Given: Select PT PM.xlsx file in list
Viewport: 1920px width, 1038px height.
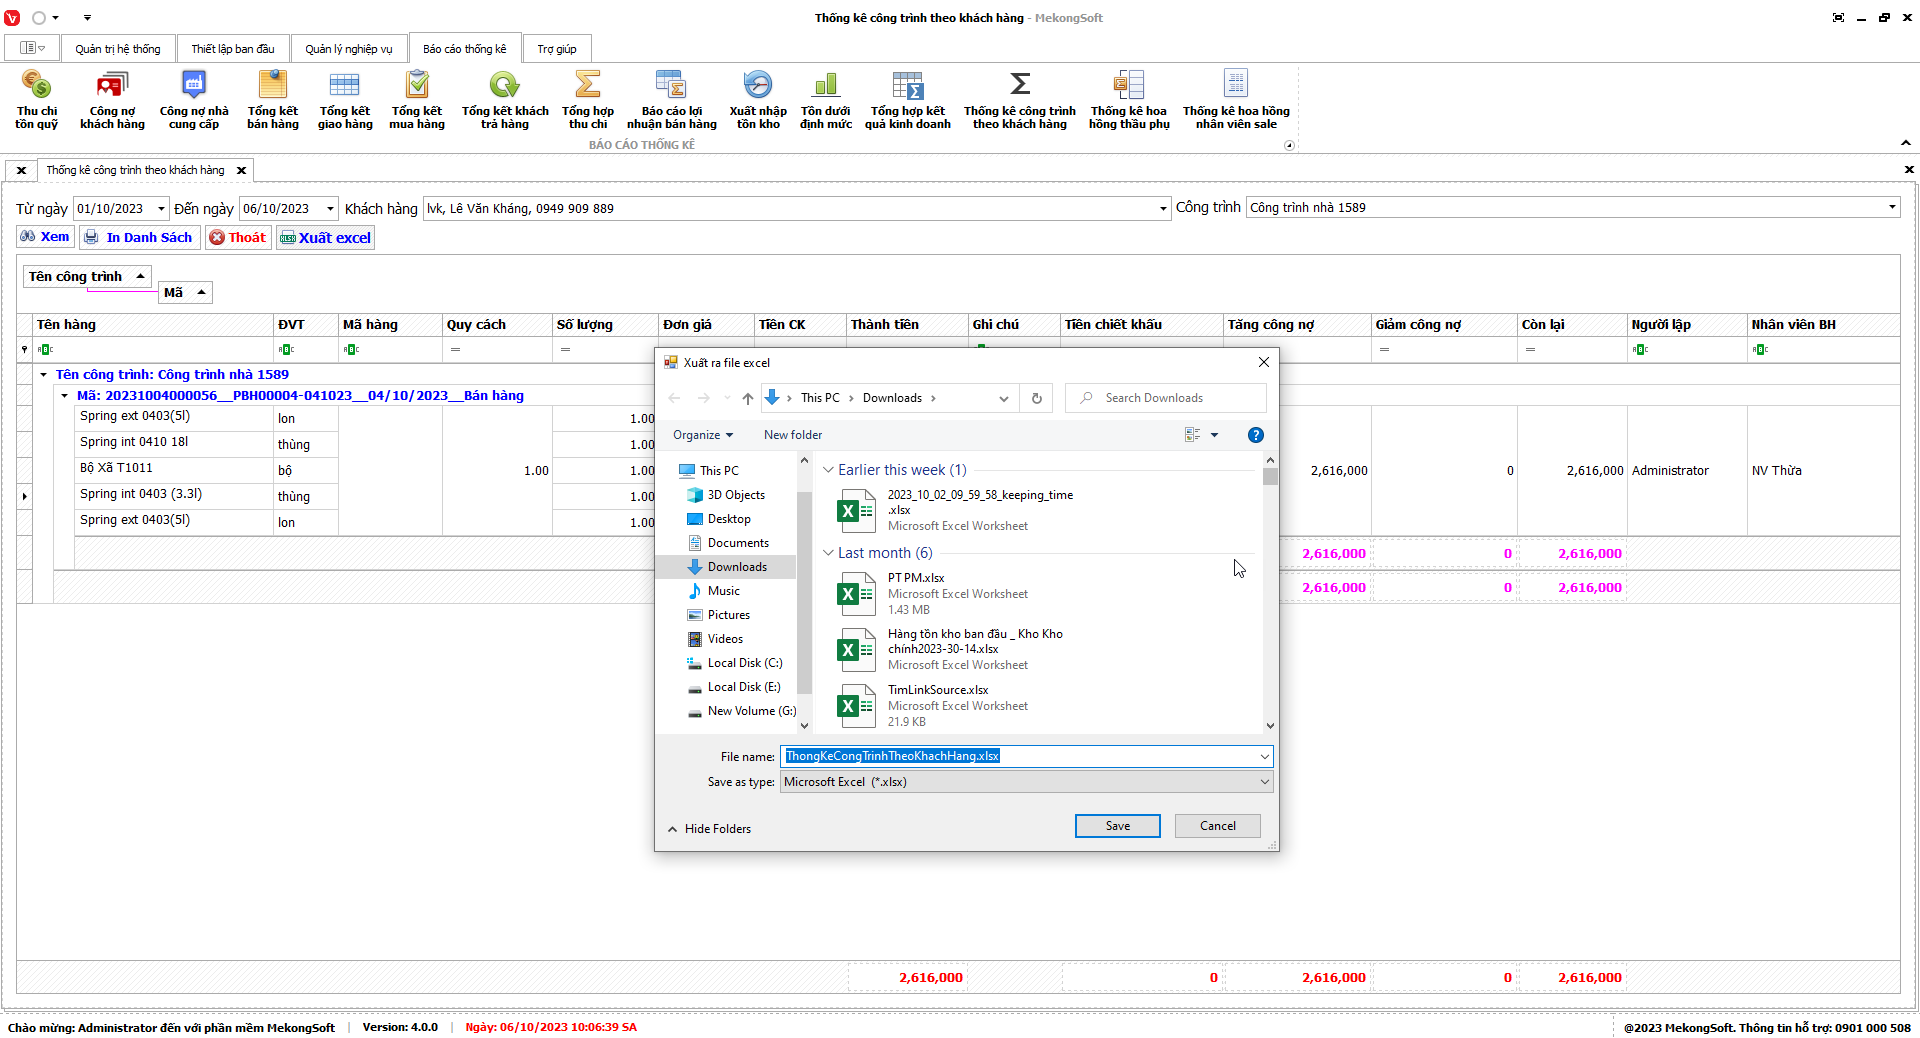Looking at the screenshot, I should pos(915,578).
